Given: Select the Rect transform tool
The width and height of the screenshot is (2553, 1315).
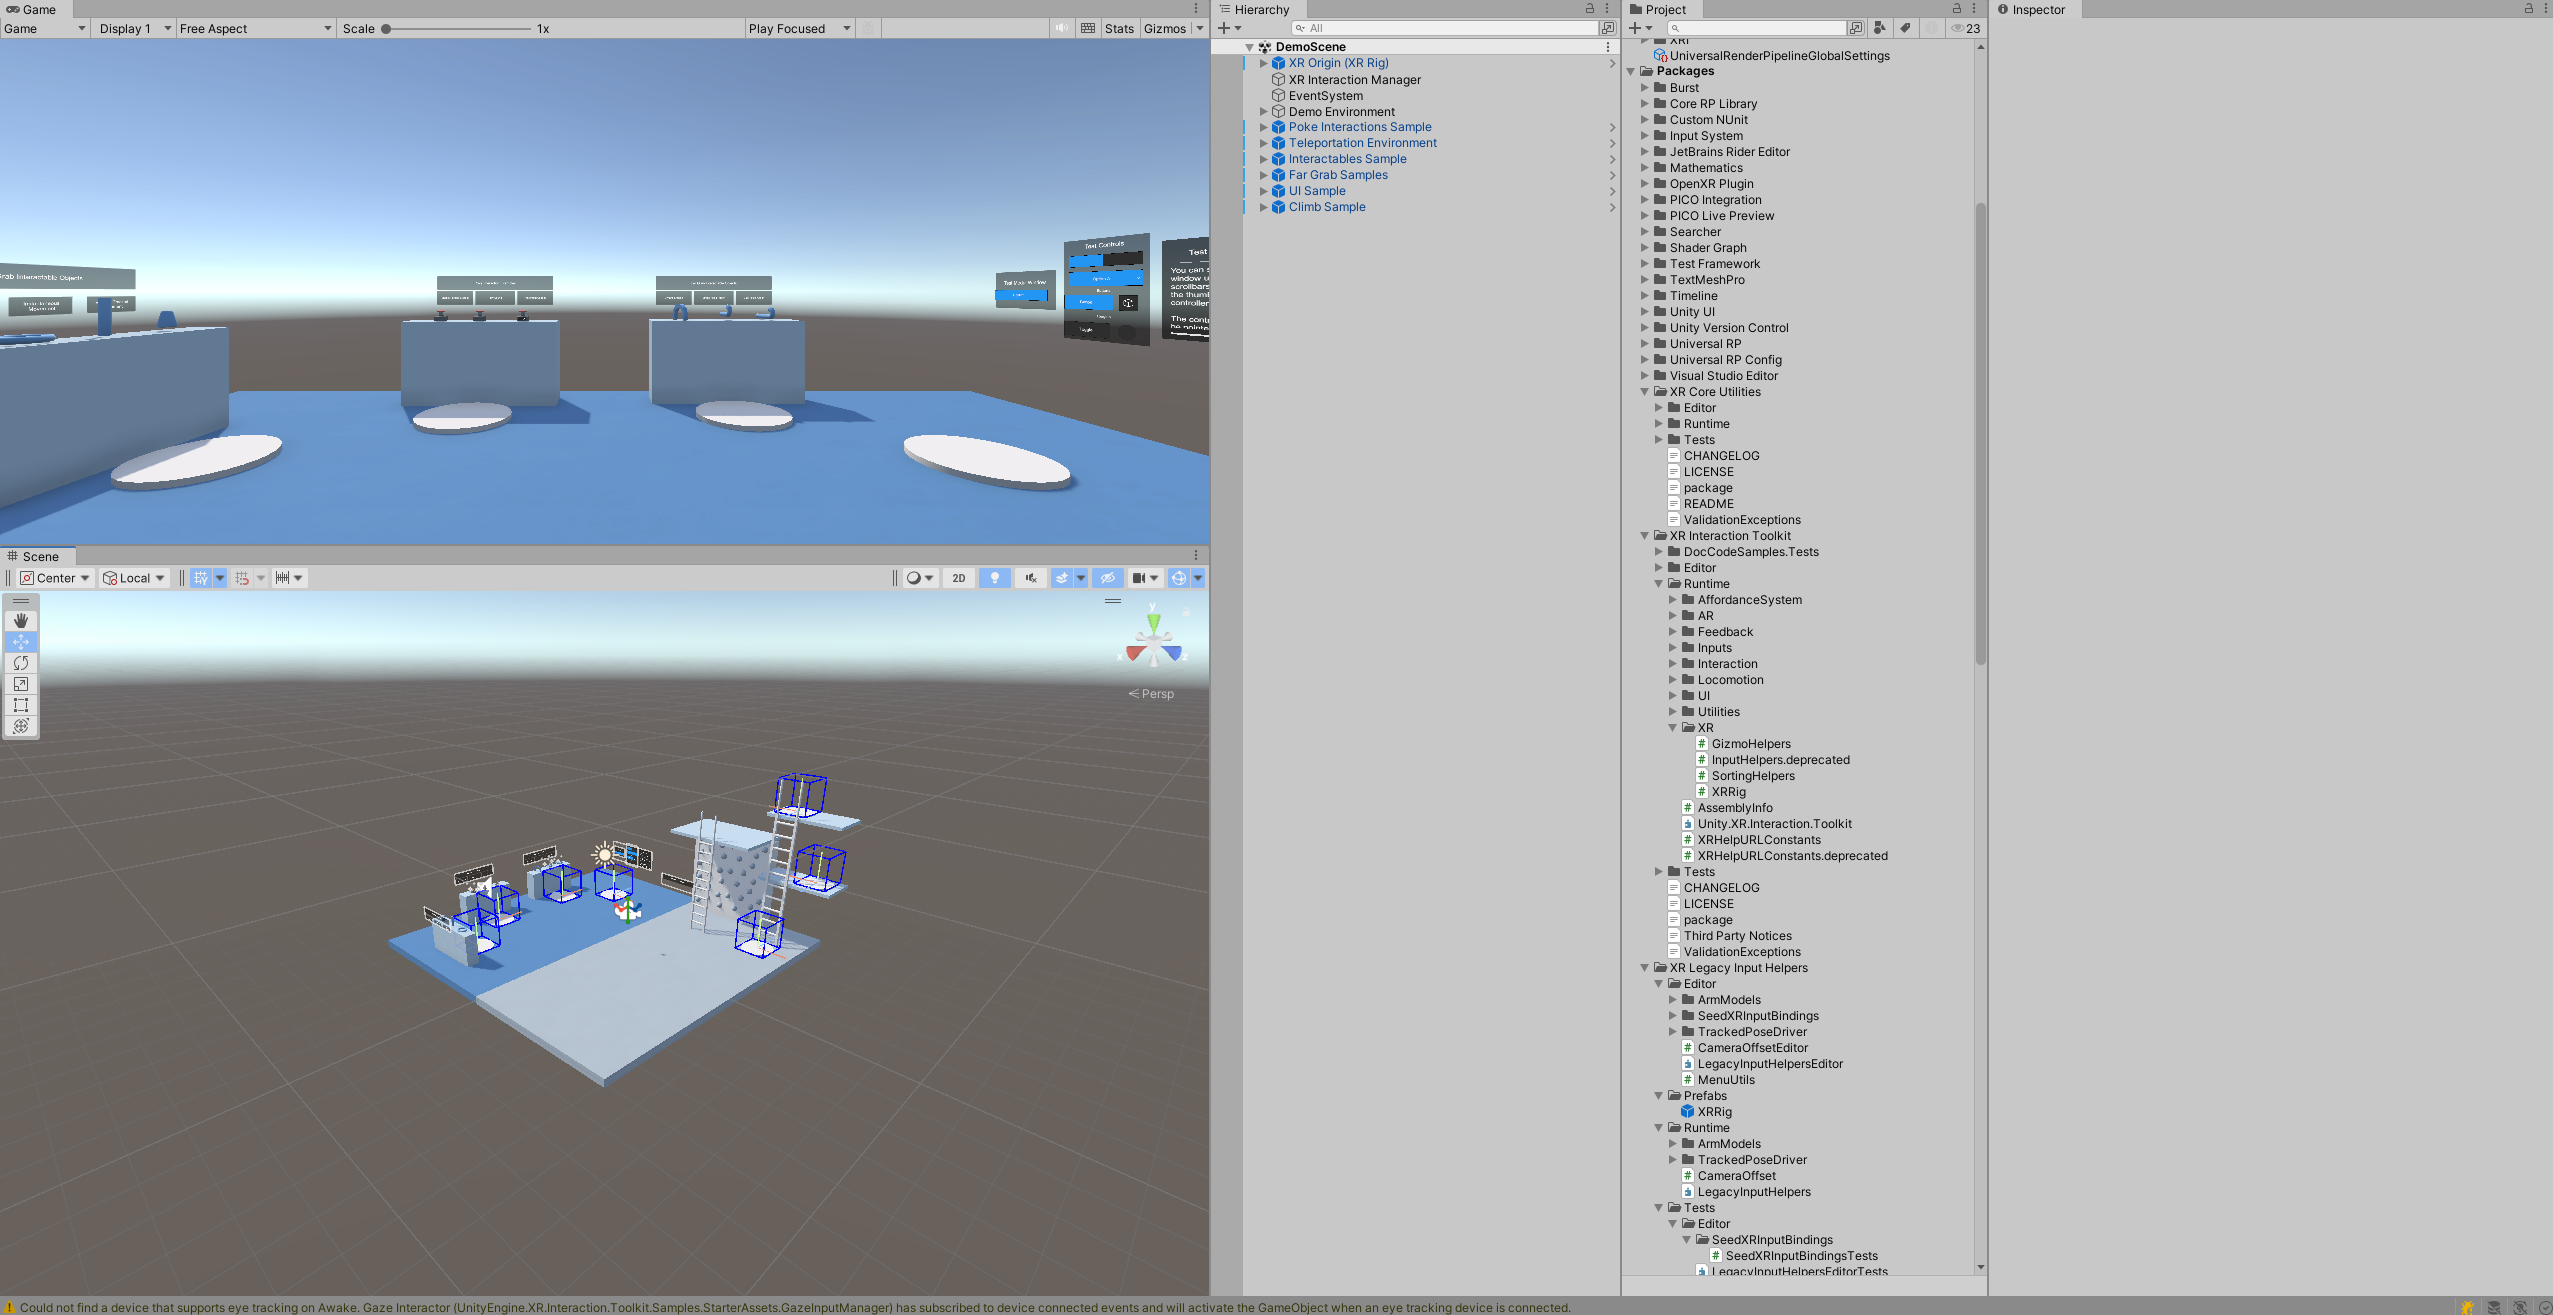Looking at the screenshot, I should click(21, 705).
